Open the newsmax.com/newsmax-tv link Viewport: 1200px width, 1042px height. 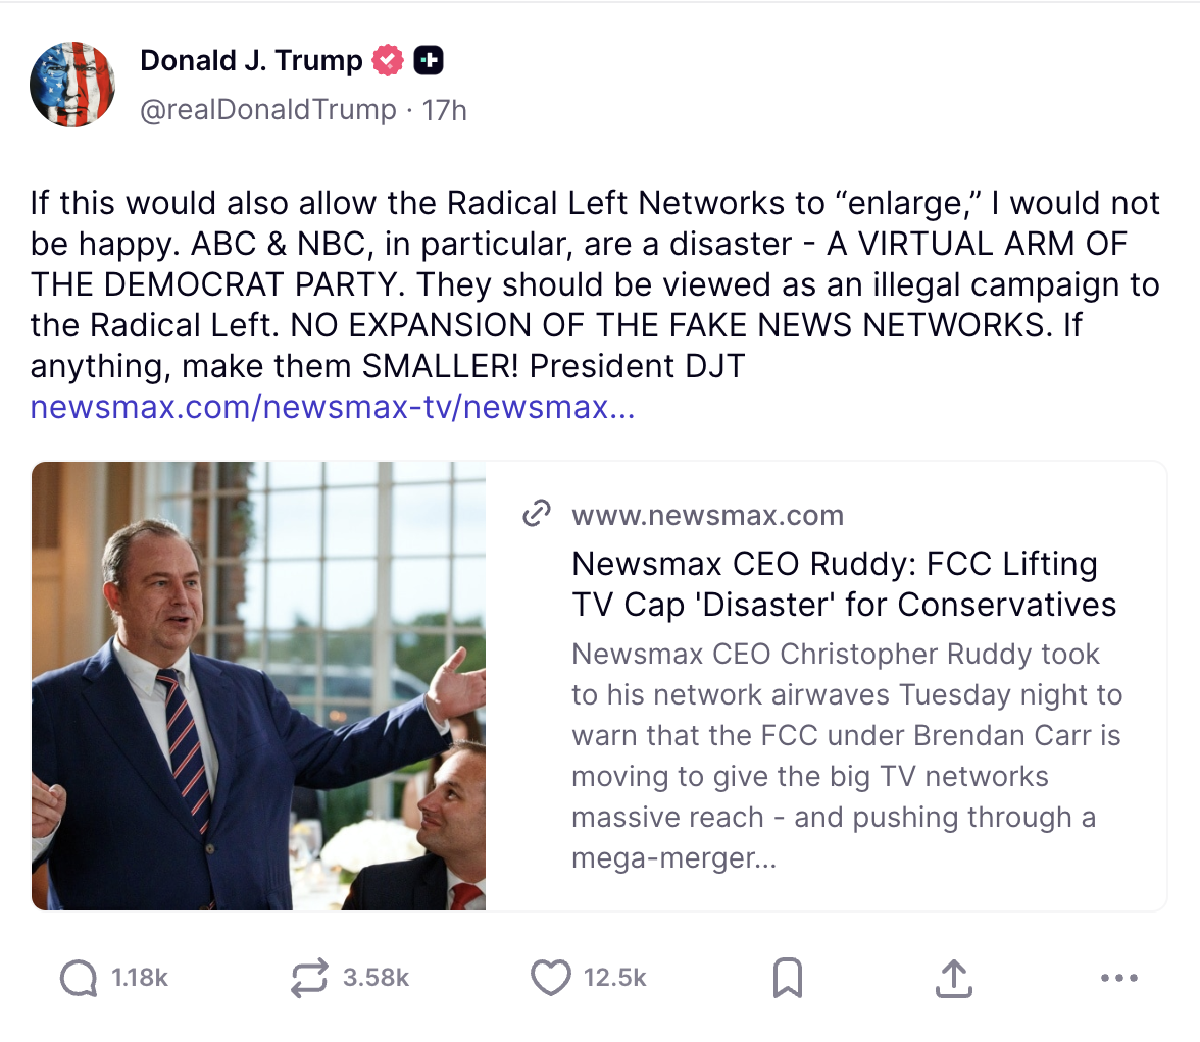click(x=333, y=408)
